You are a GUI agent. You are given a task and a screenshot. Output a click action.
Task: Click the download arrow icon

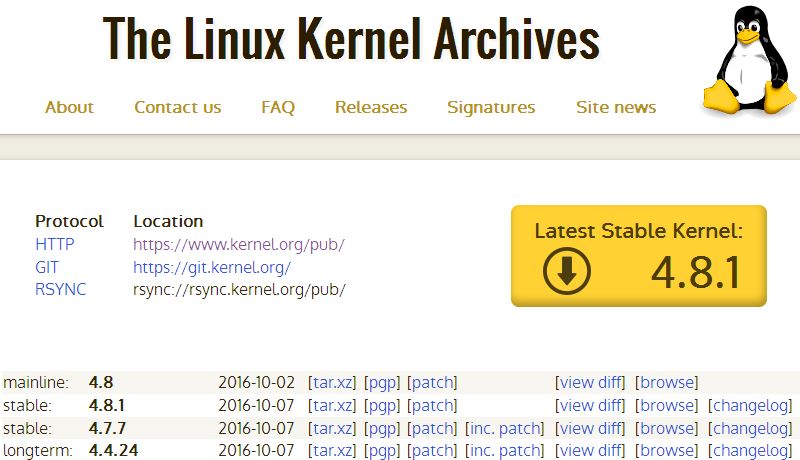[567, 270]
